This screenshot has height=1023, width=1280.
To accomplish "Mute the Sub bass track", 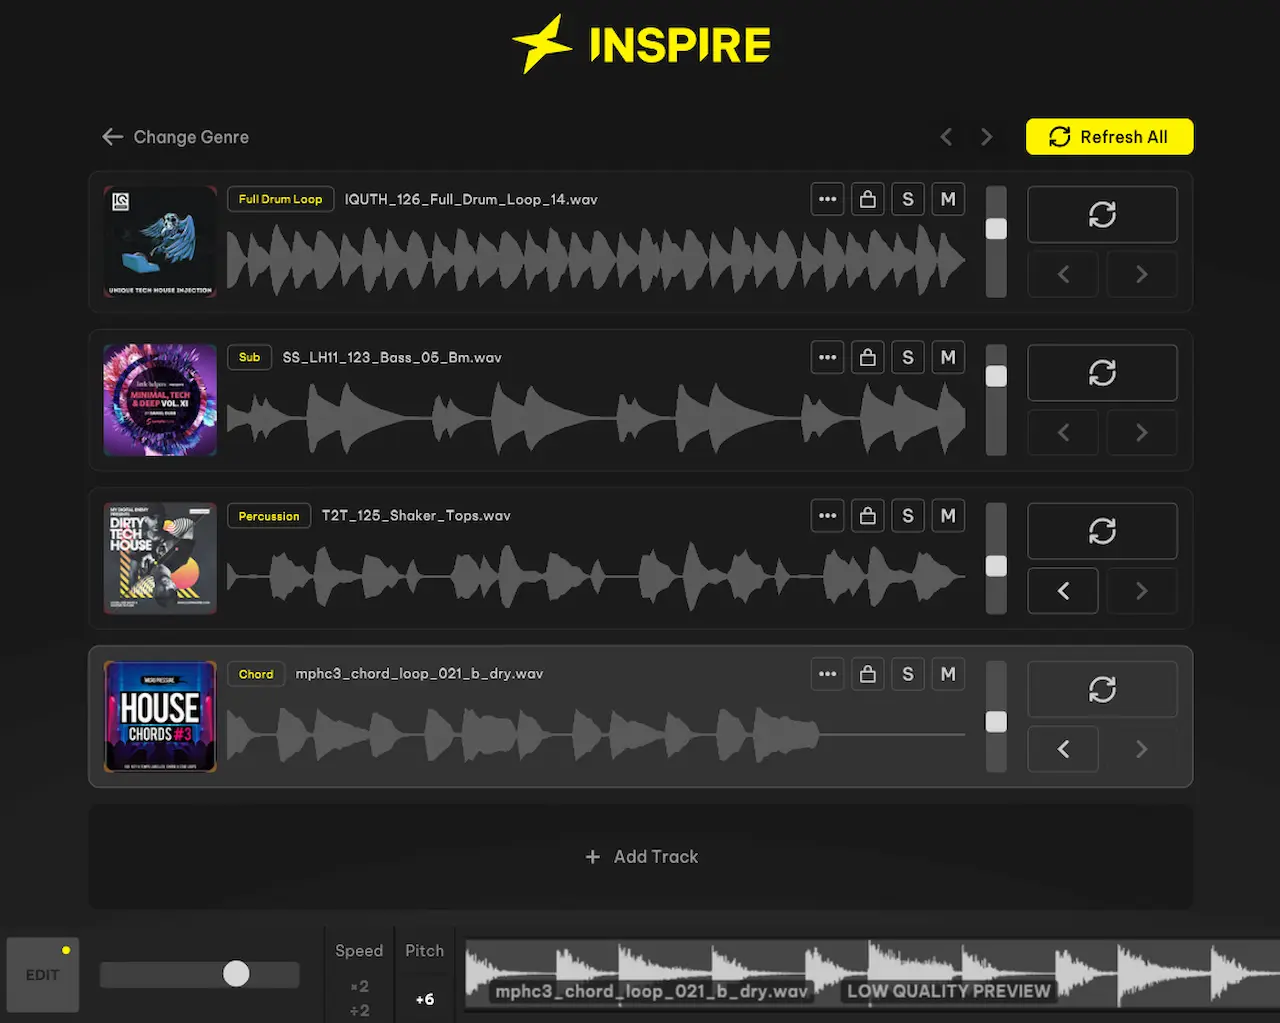I will tap(948, 357).
